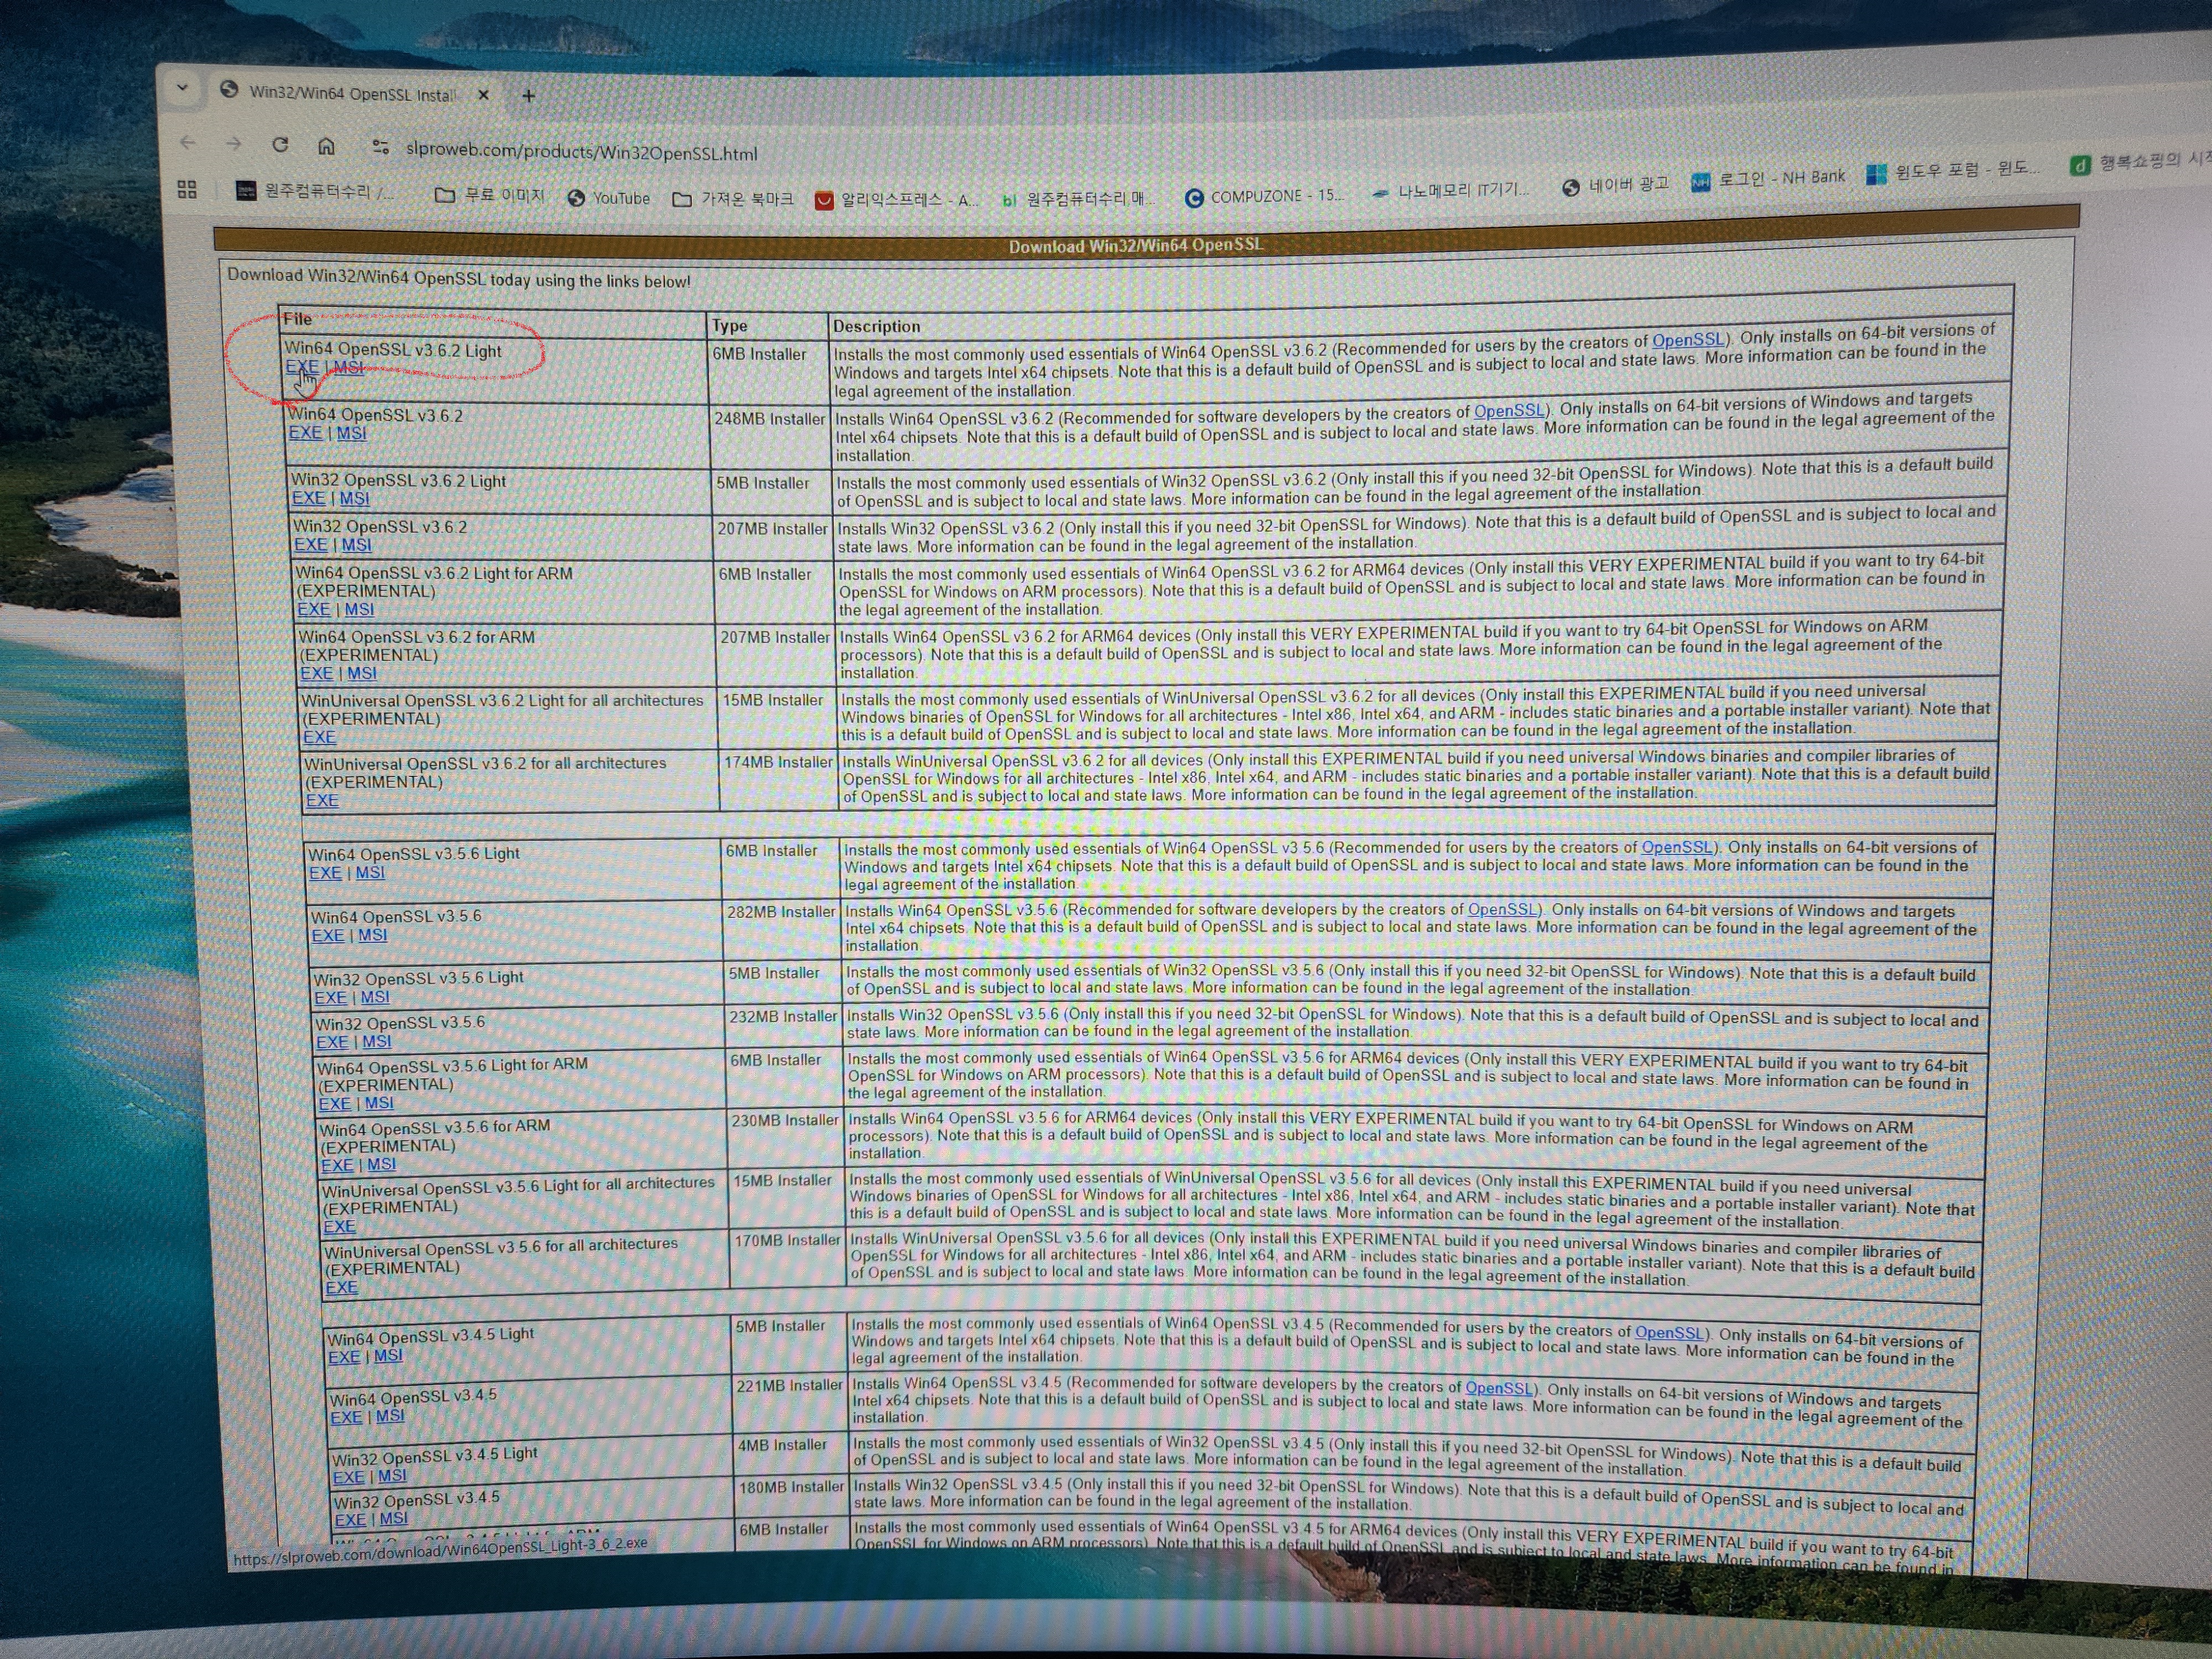Download Win32 OpenSSL v3.6.2 Light EXE
The image size is (2212, 1659).
308,498
